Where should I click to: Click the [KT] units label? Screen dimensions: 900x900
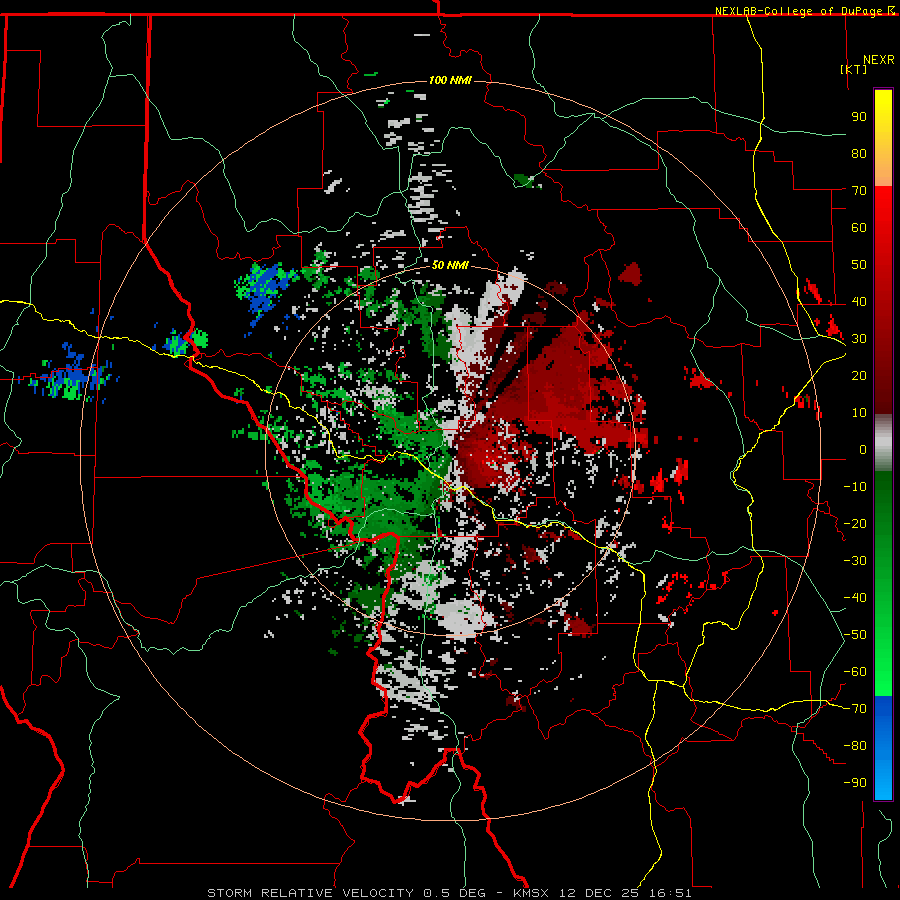[853, 69]
